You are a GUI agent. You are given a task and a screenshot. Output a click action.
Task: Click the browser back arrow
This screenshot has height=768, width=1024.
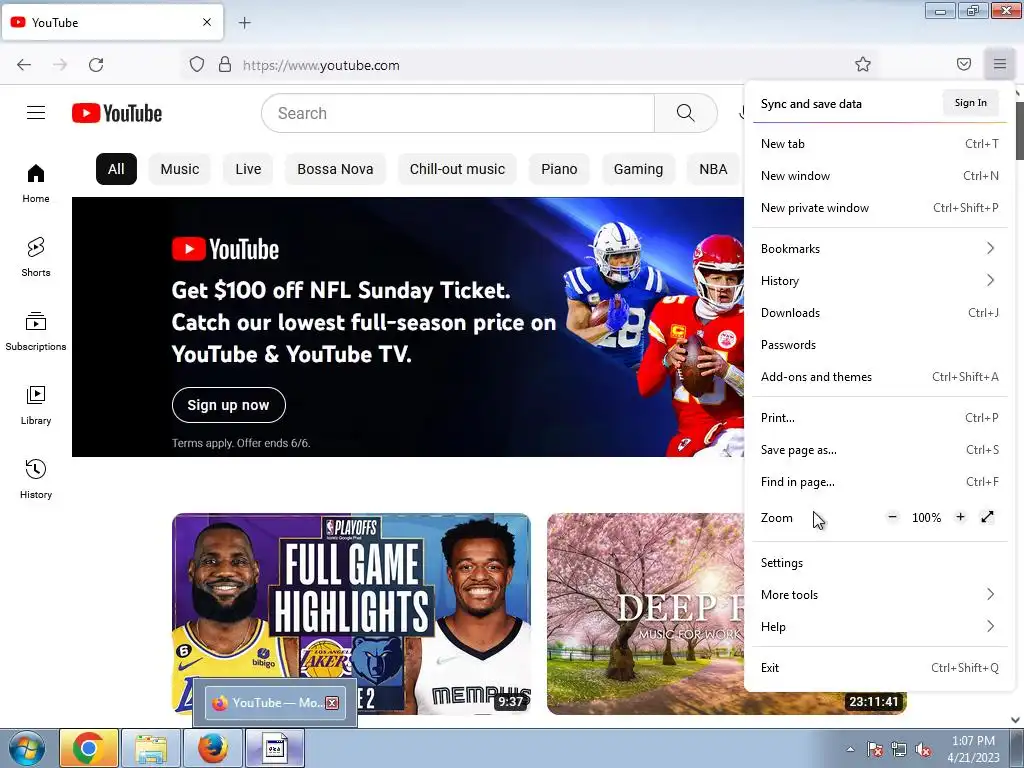pos(24,65)
